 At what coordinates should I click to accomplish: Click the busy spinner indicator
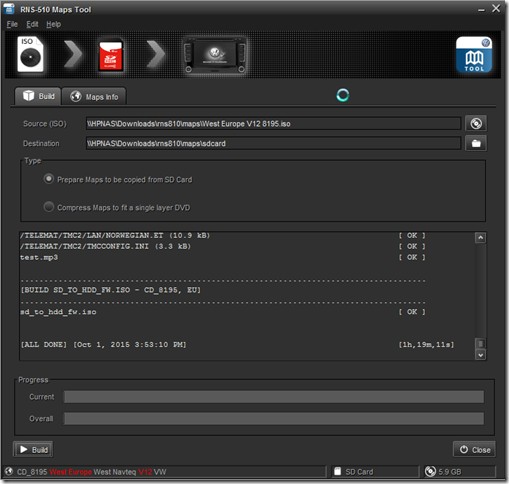click(343, 95)
